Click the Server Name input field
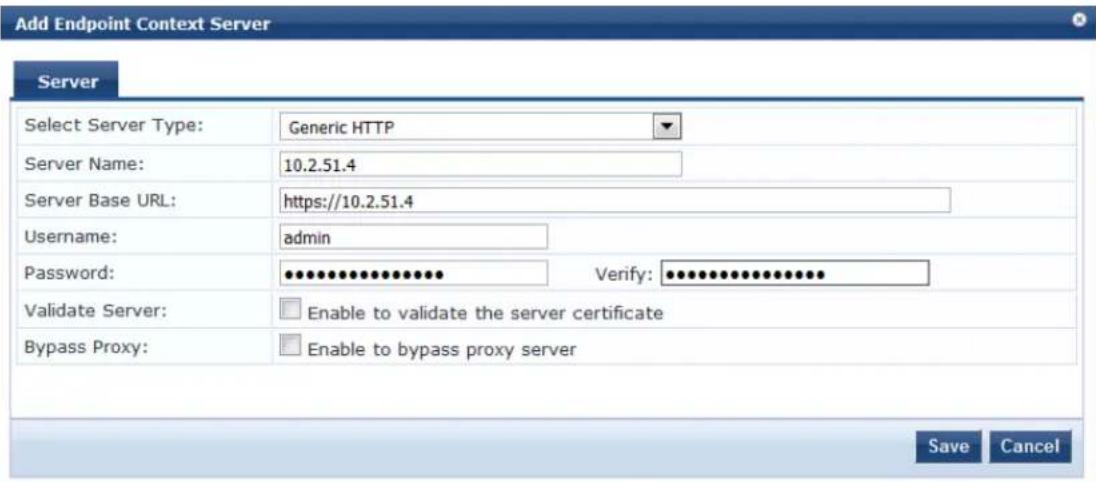Viewport: 1096px width, 482px height. [480, 164]
